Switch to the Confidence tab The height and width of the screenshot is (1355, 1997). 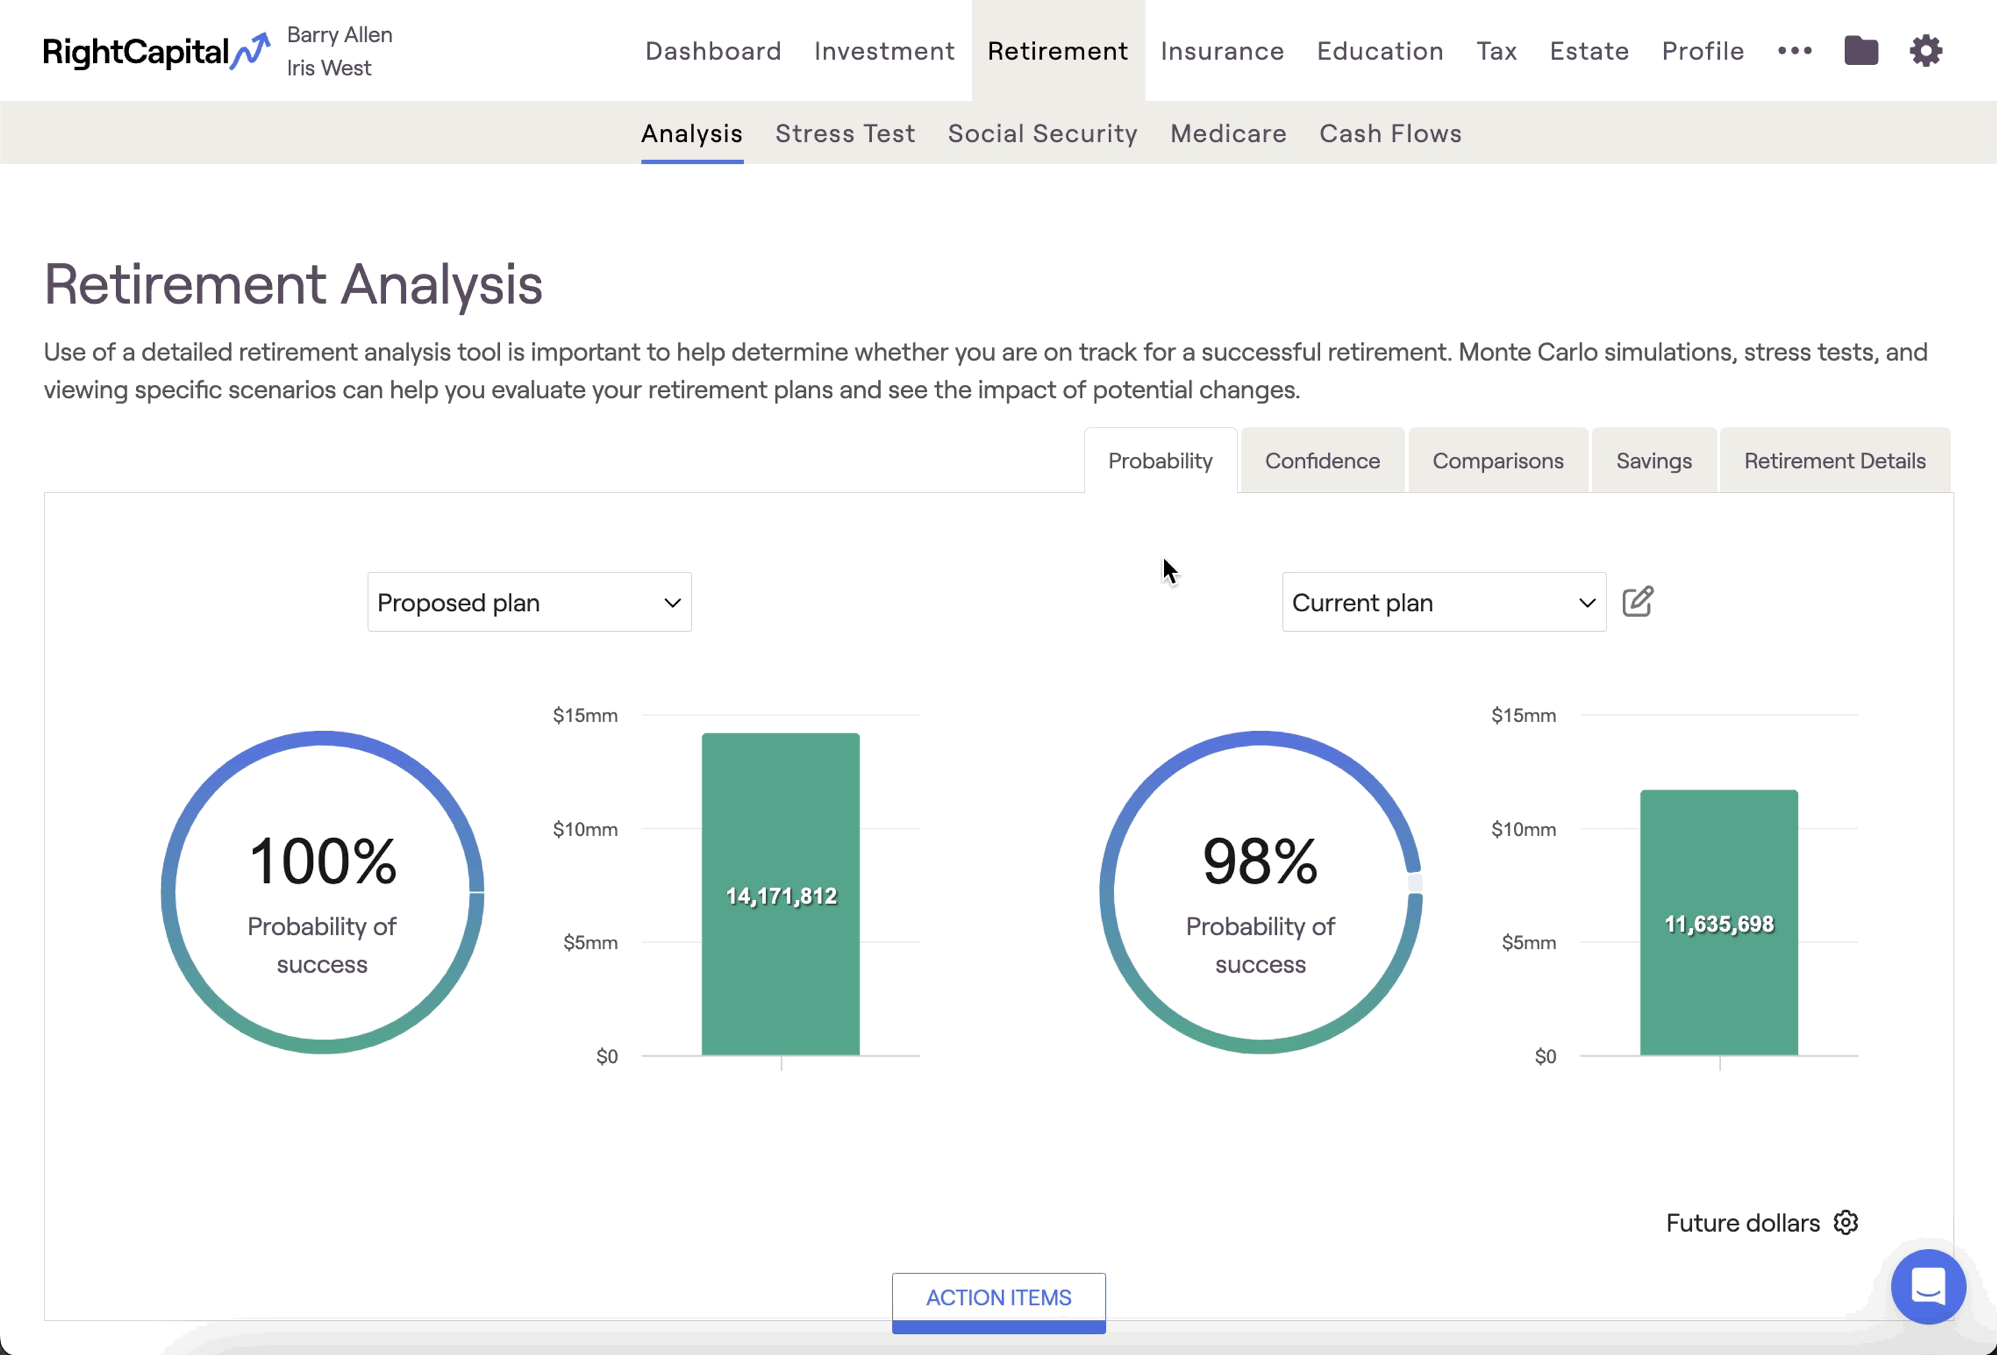1322,461
